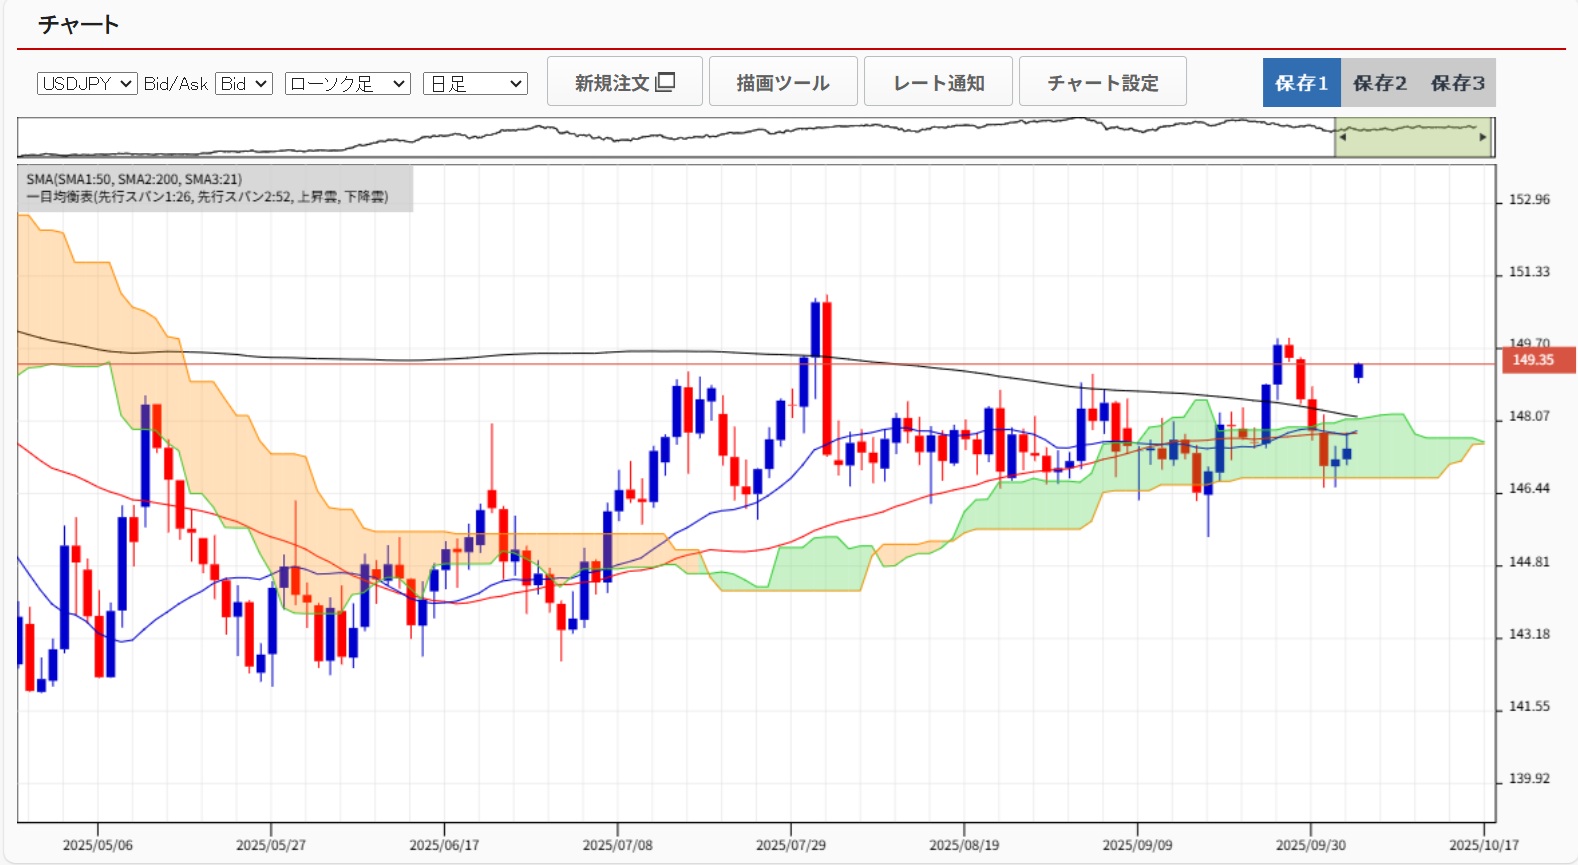Click left arrow handle of range navigator
Screen dimensions: 1578x865
pos(1342,137)
